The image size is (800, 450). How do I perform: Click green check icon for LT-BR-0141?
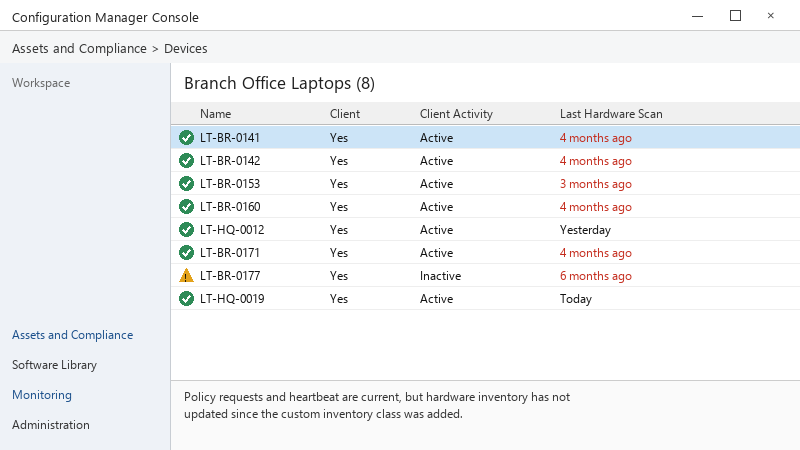pyautogui.click(x=186, y=138)
